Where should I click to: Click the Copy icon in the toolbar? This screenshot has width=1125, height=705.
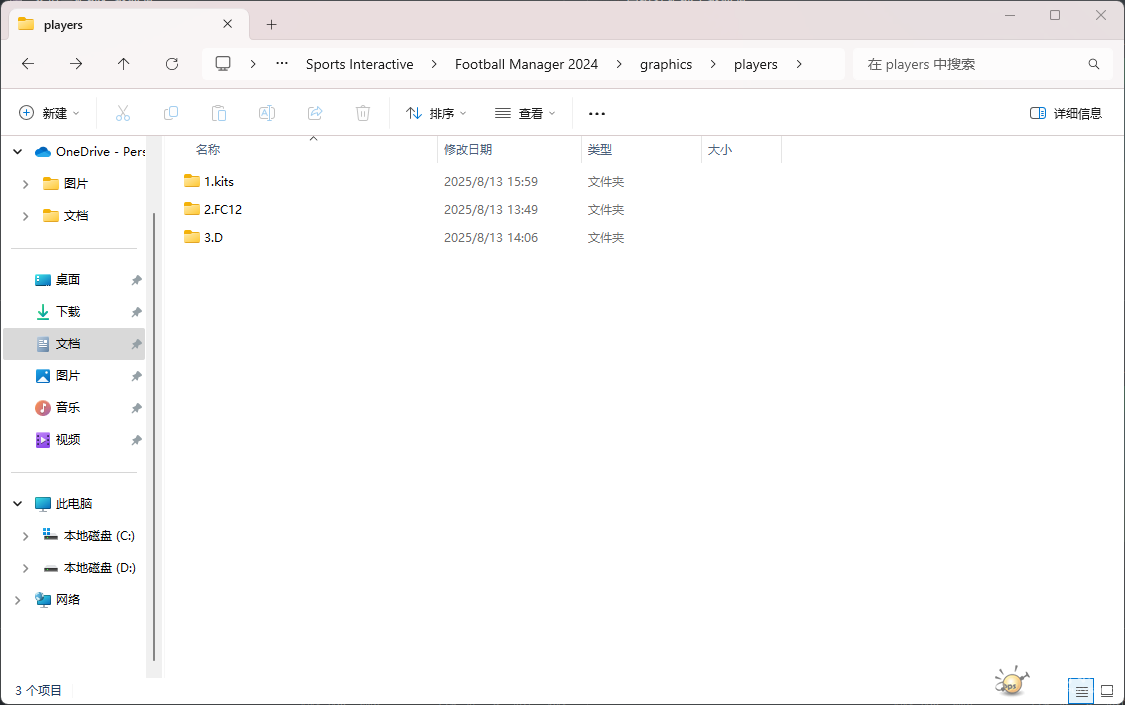pos(171,112)
